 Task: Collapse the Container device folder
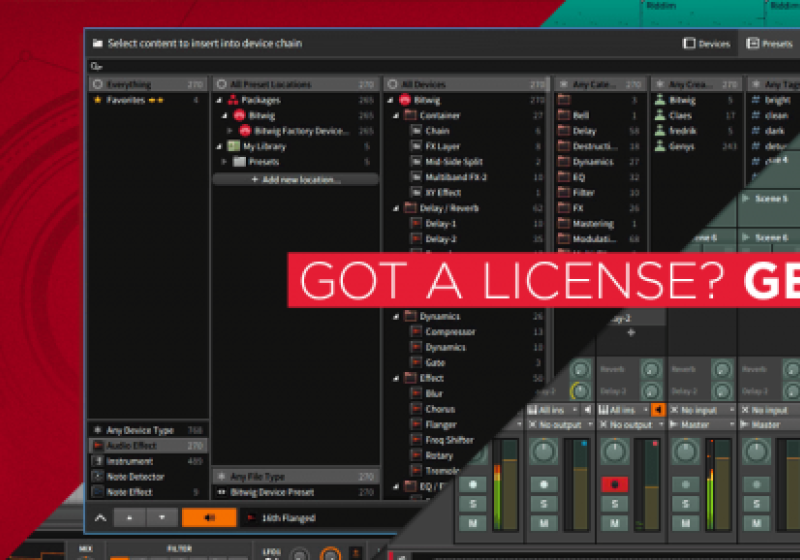coord(396,116)
